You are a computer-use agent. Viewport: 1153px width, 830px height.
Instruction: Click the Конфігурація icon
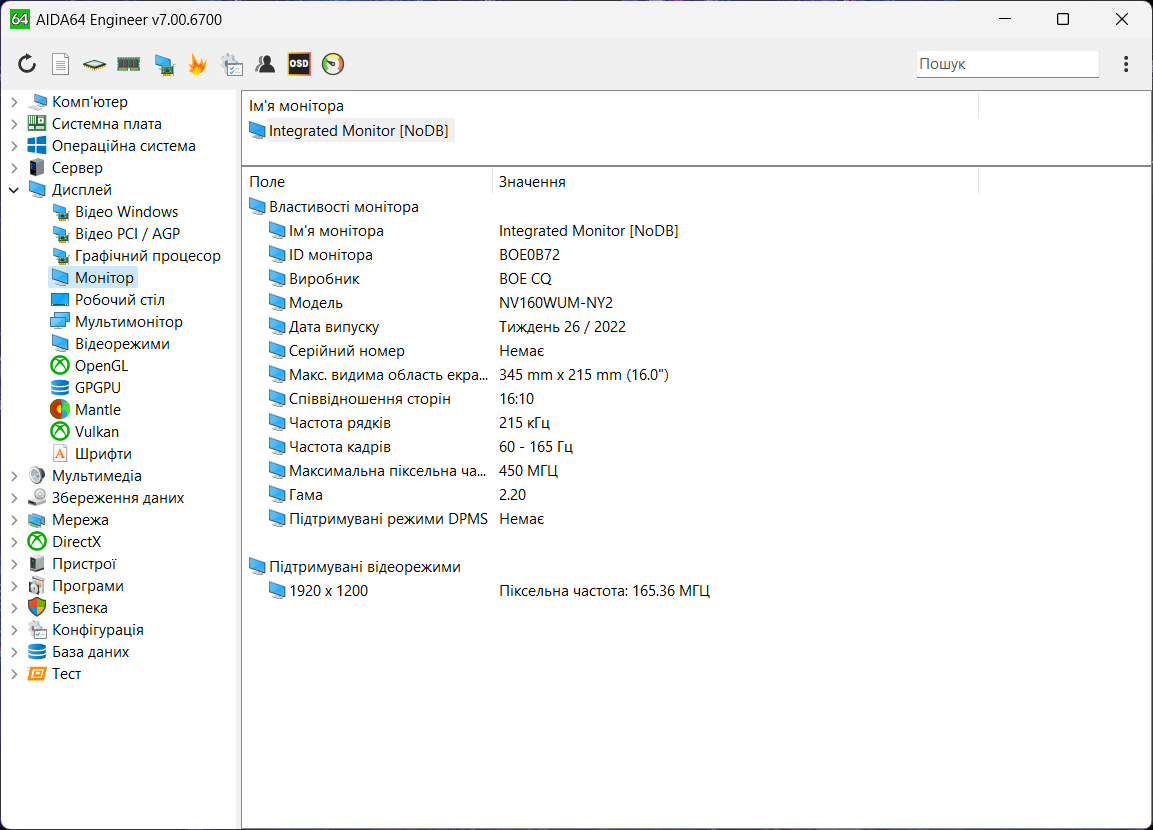coord(37,630)
